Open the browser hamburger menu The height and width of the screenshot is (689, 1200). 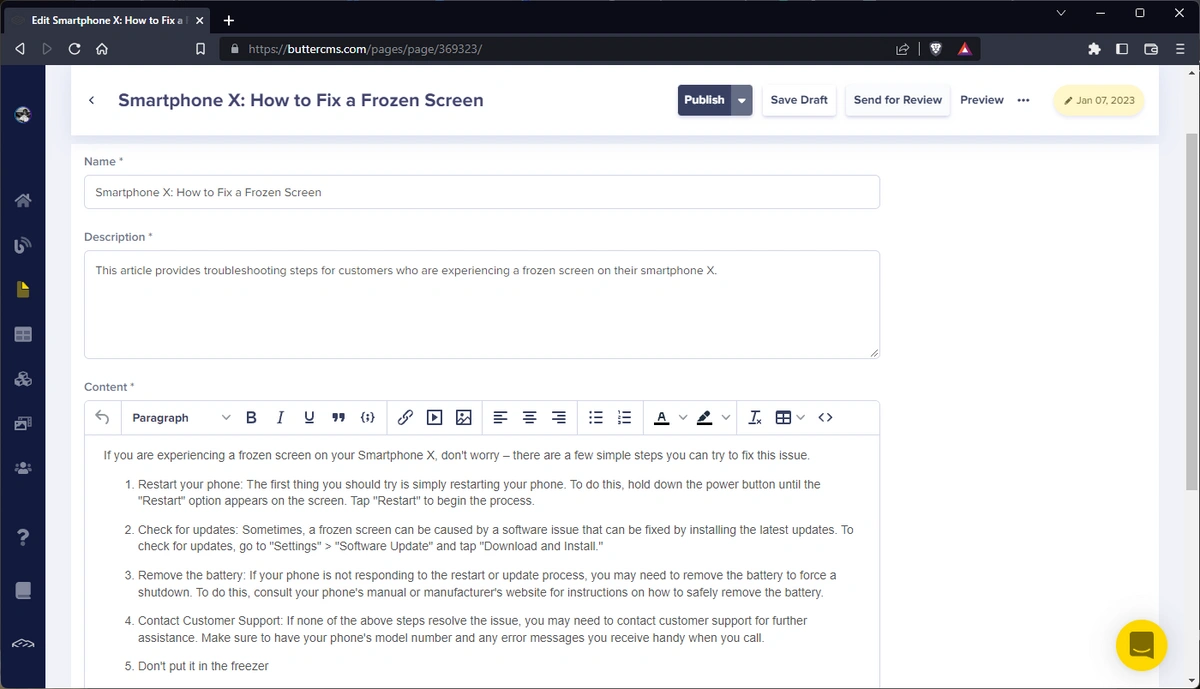pos(1180,48)
